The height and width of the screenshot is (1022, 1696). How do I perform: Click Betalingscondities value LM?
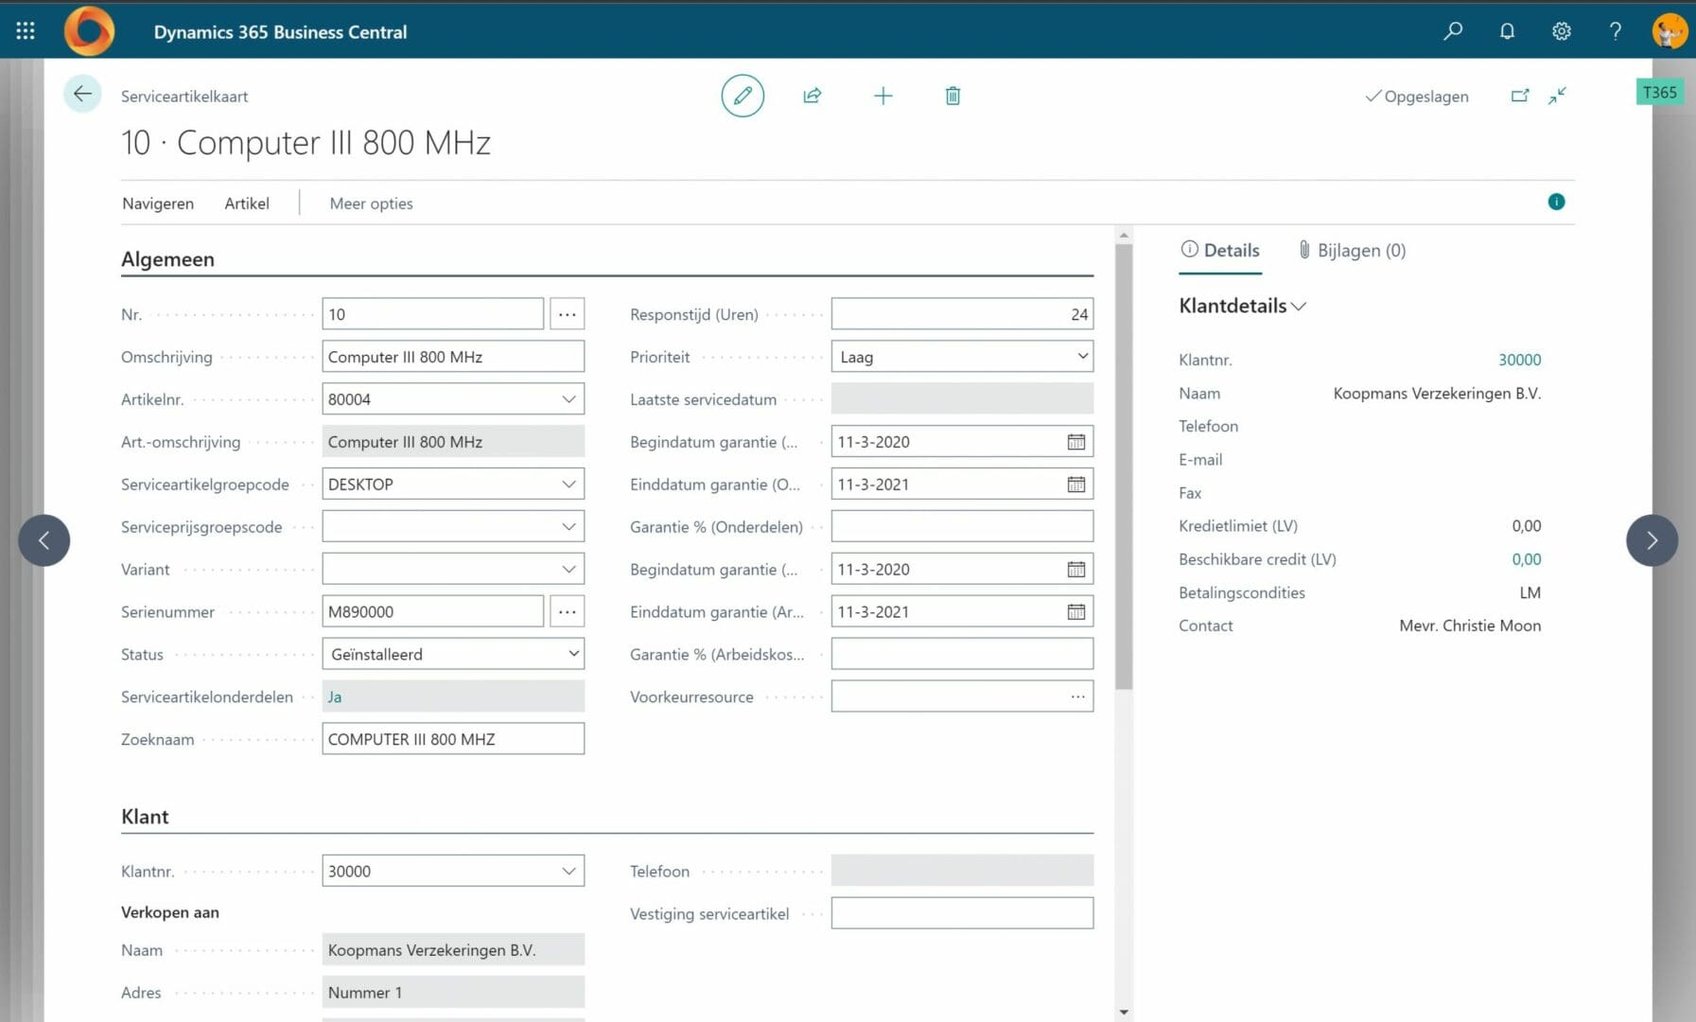pos(1530,593)
